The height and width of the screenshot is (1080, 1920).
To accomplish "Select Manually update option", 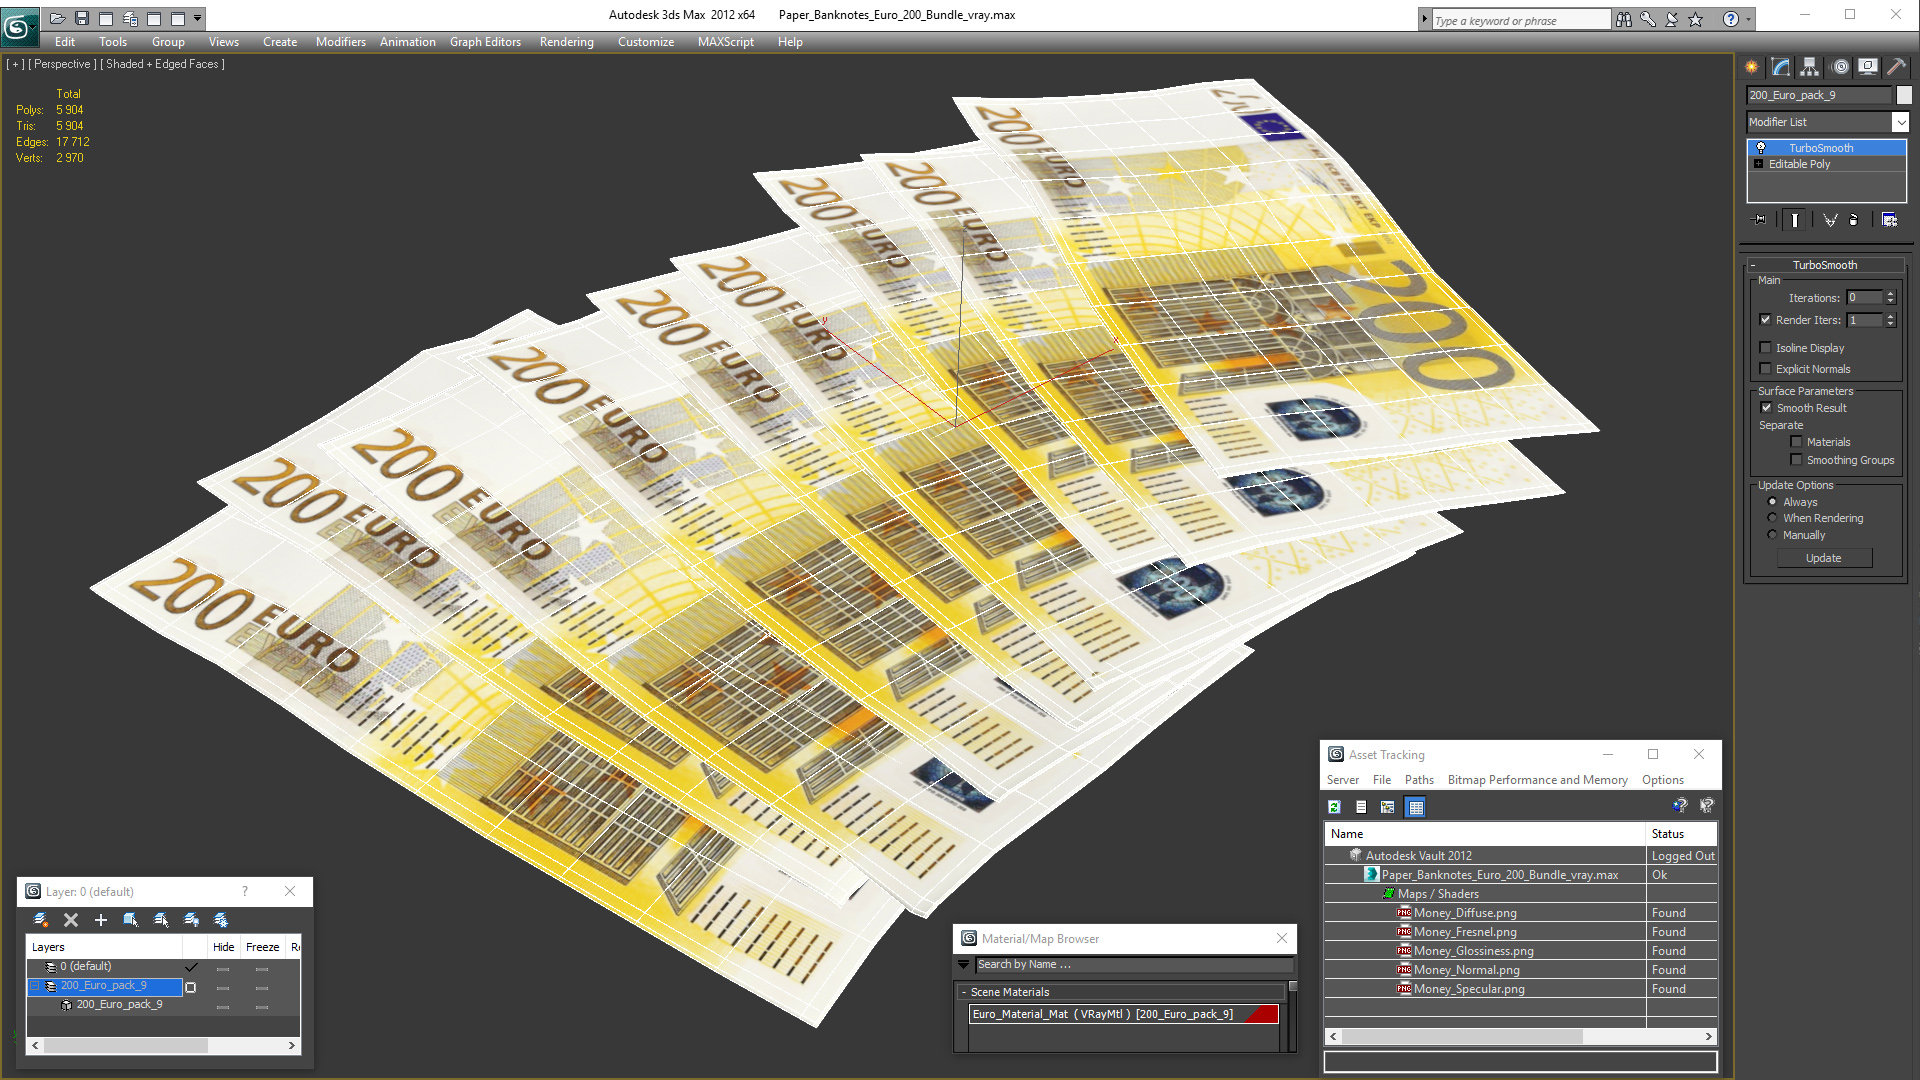I will 1772,535.
